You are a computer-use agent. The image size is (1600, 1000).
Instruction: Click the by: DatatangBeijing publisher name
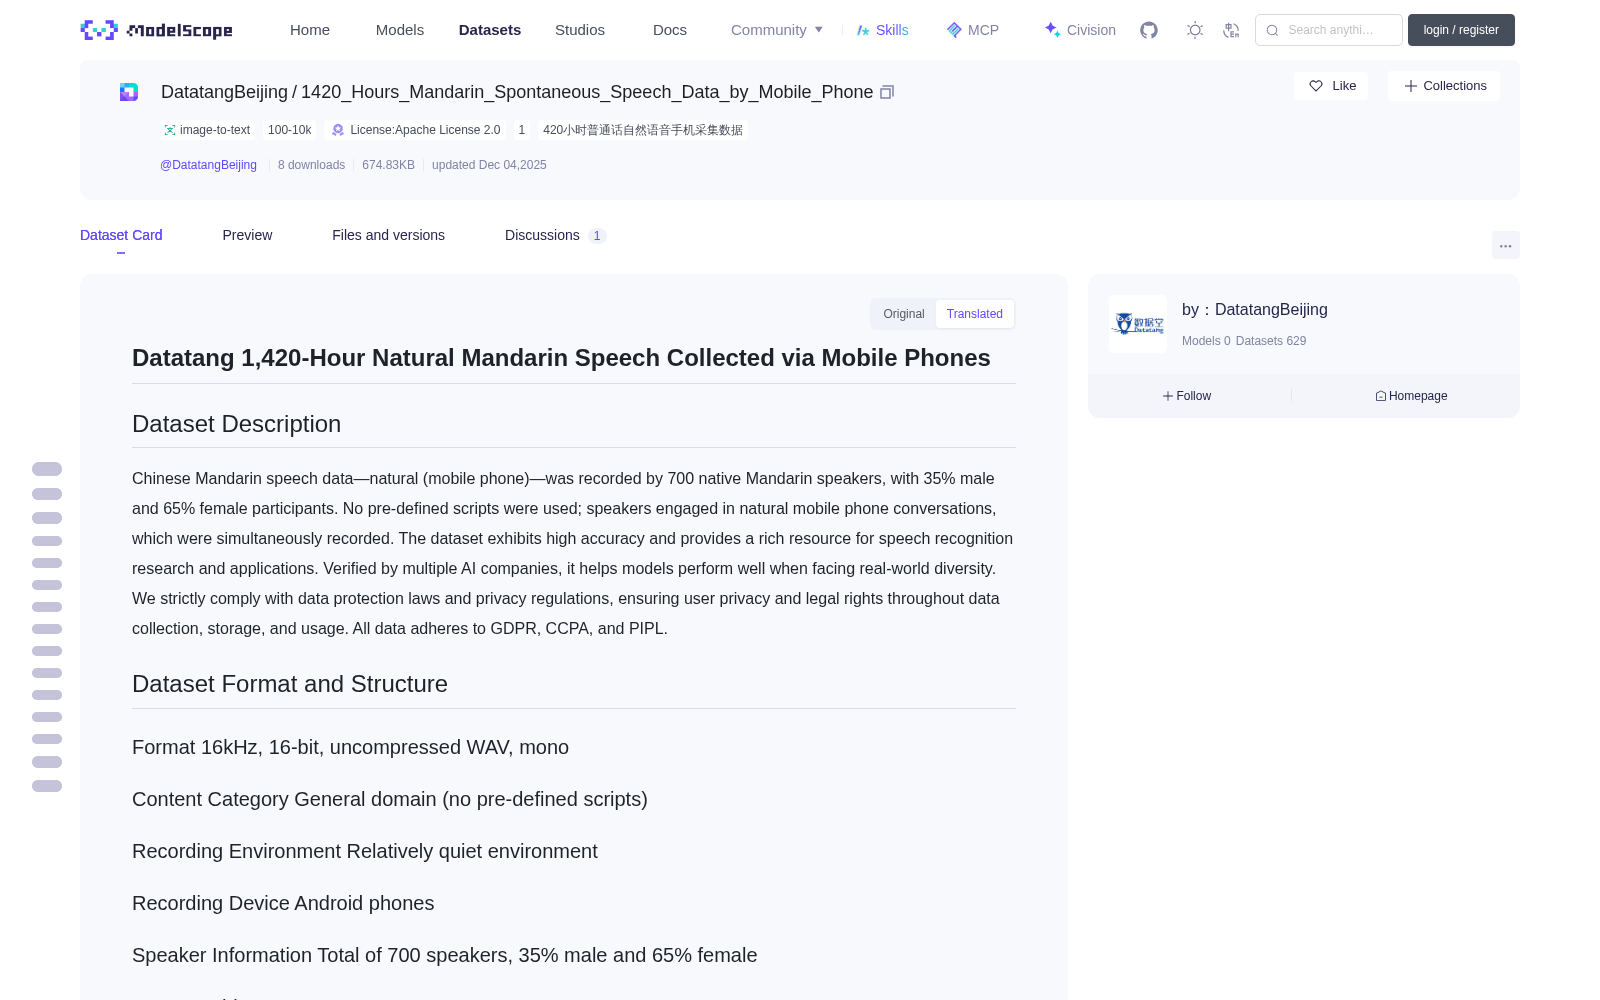1255,310
